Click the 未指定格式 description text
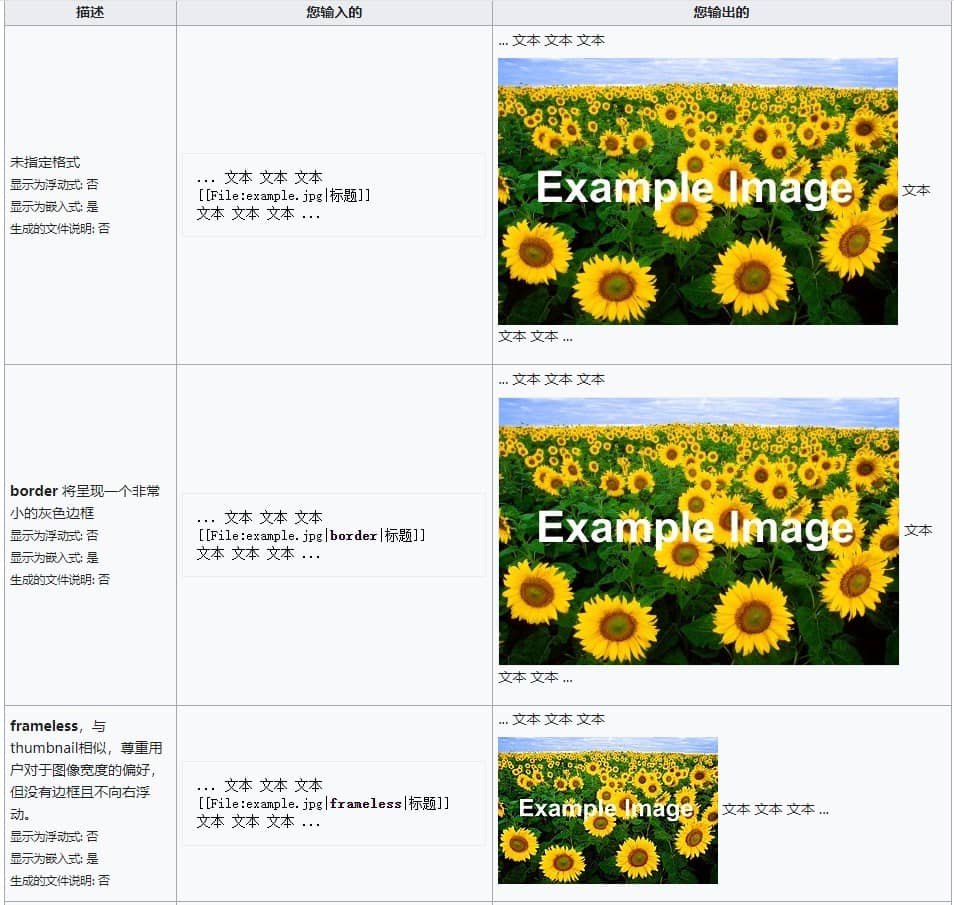This screenshot has width=954, height=905. click(45, 162)
